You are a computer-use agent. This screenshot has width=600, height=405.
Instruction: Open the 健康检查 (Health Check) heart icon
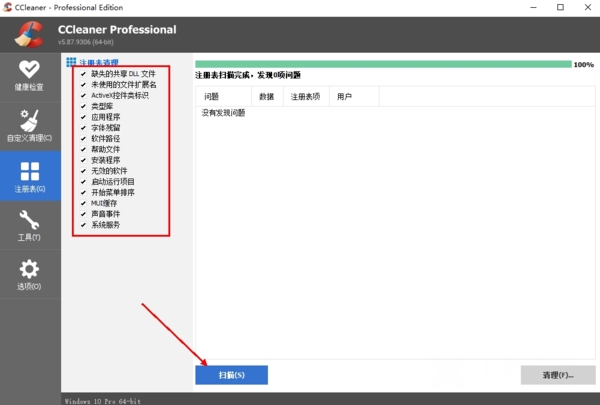point(29,69)
